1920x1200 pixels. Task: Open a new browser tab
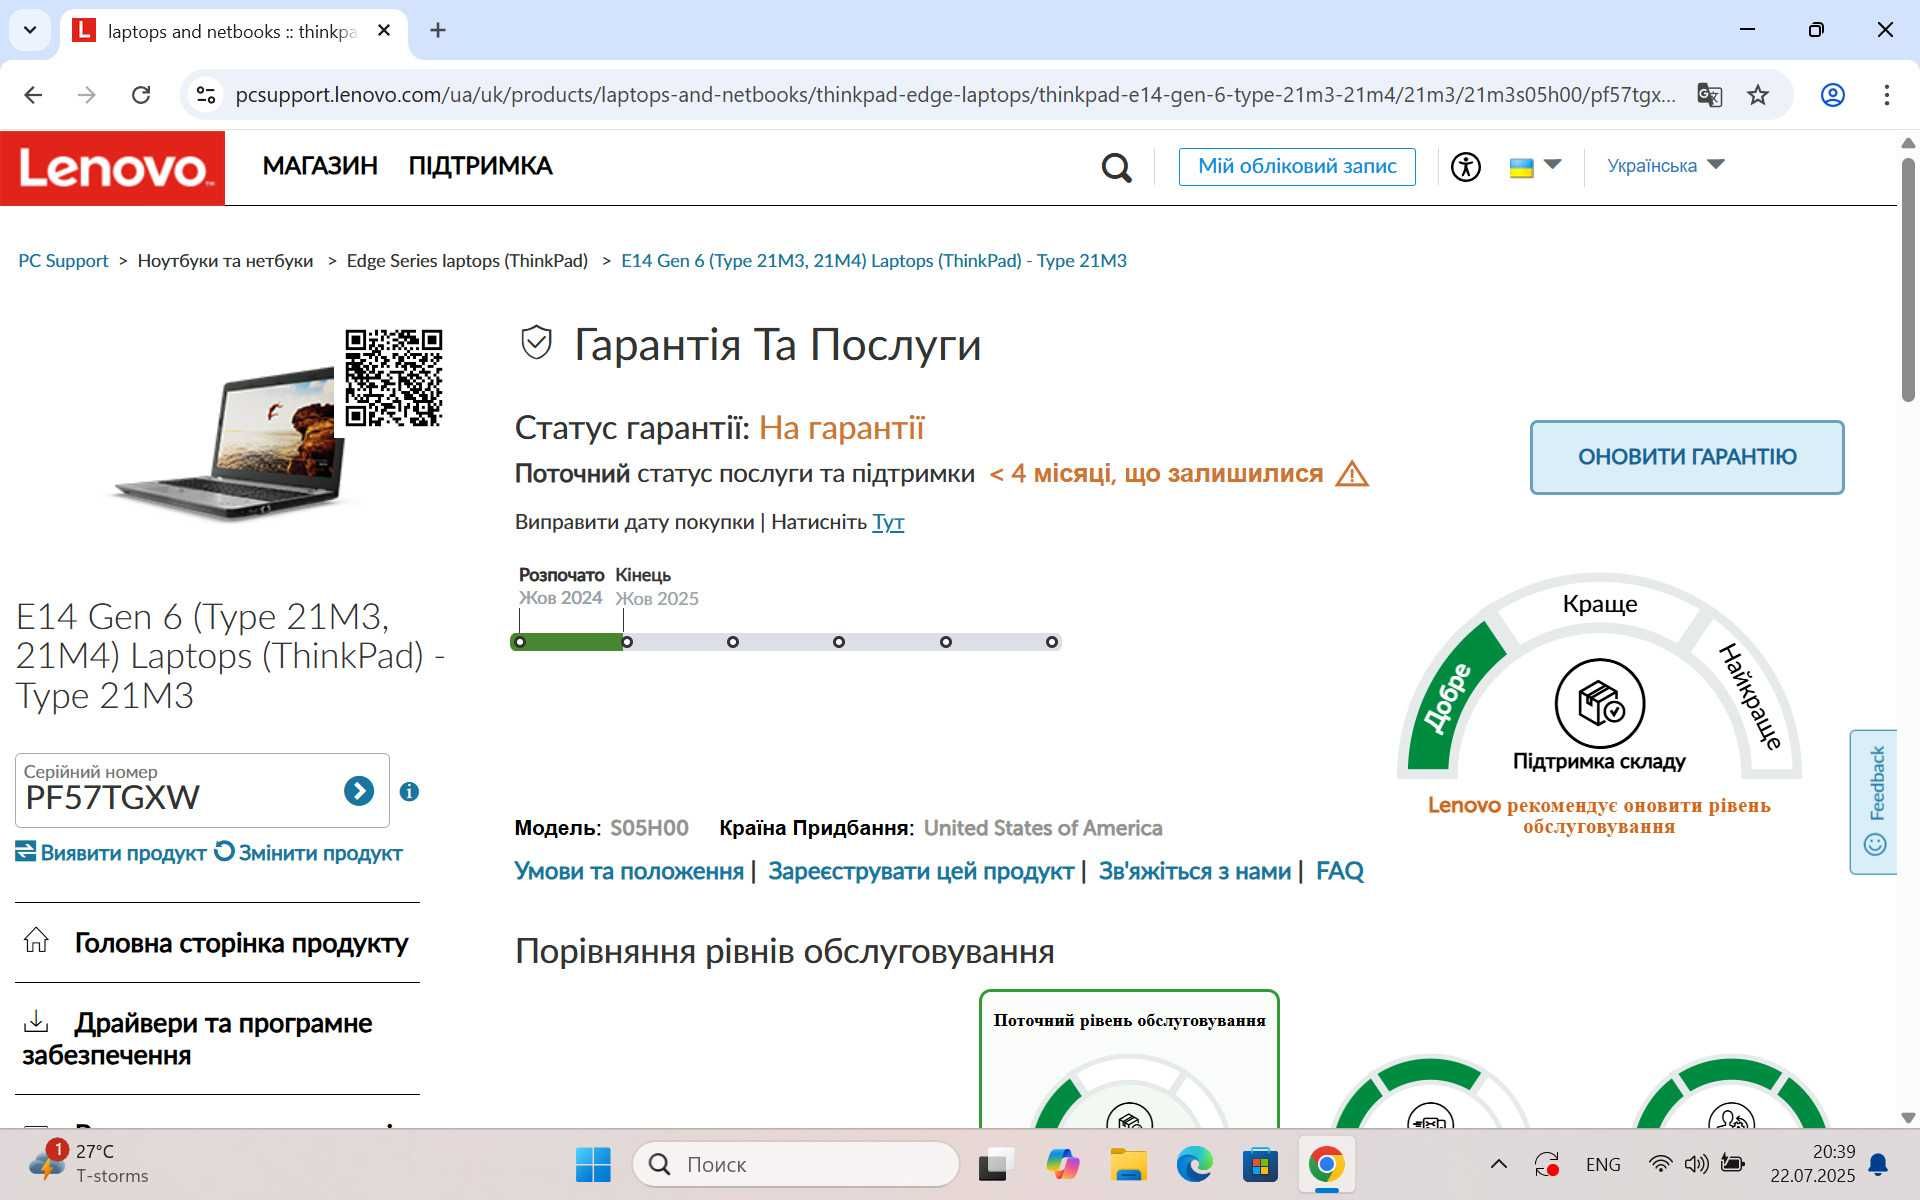[x=438, y=30]
